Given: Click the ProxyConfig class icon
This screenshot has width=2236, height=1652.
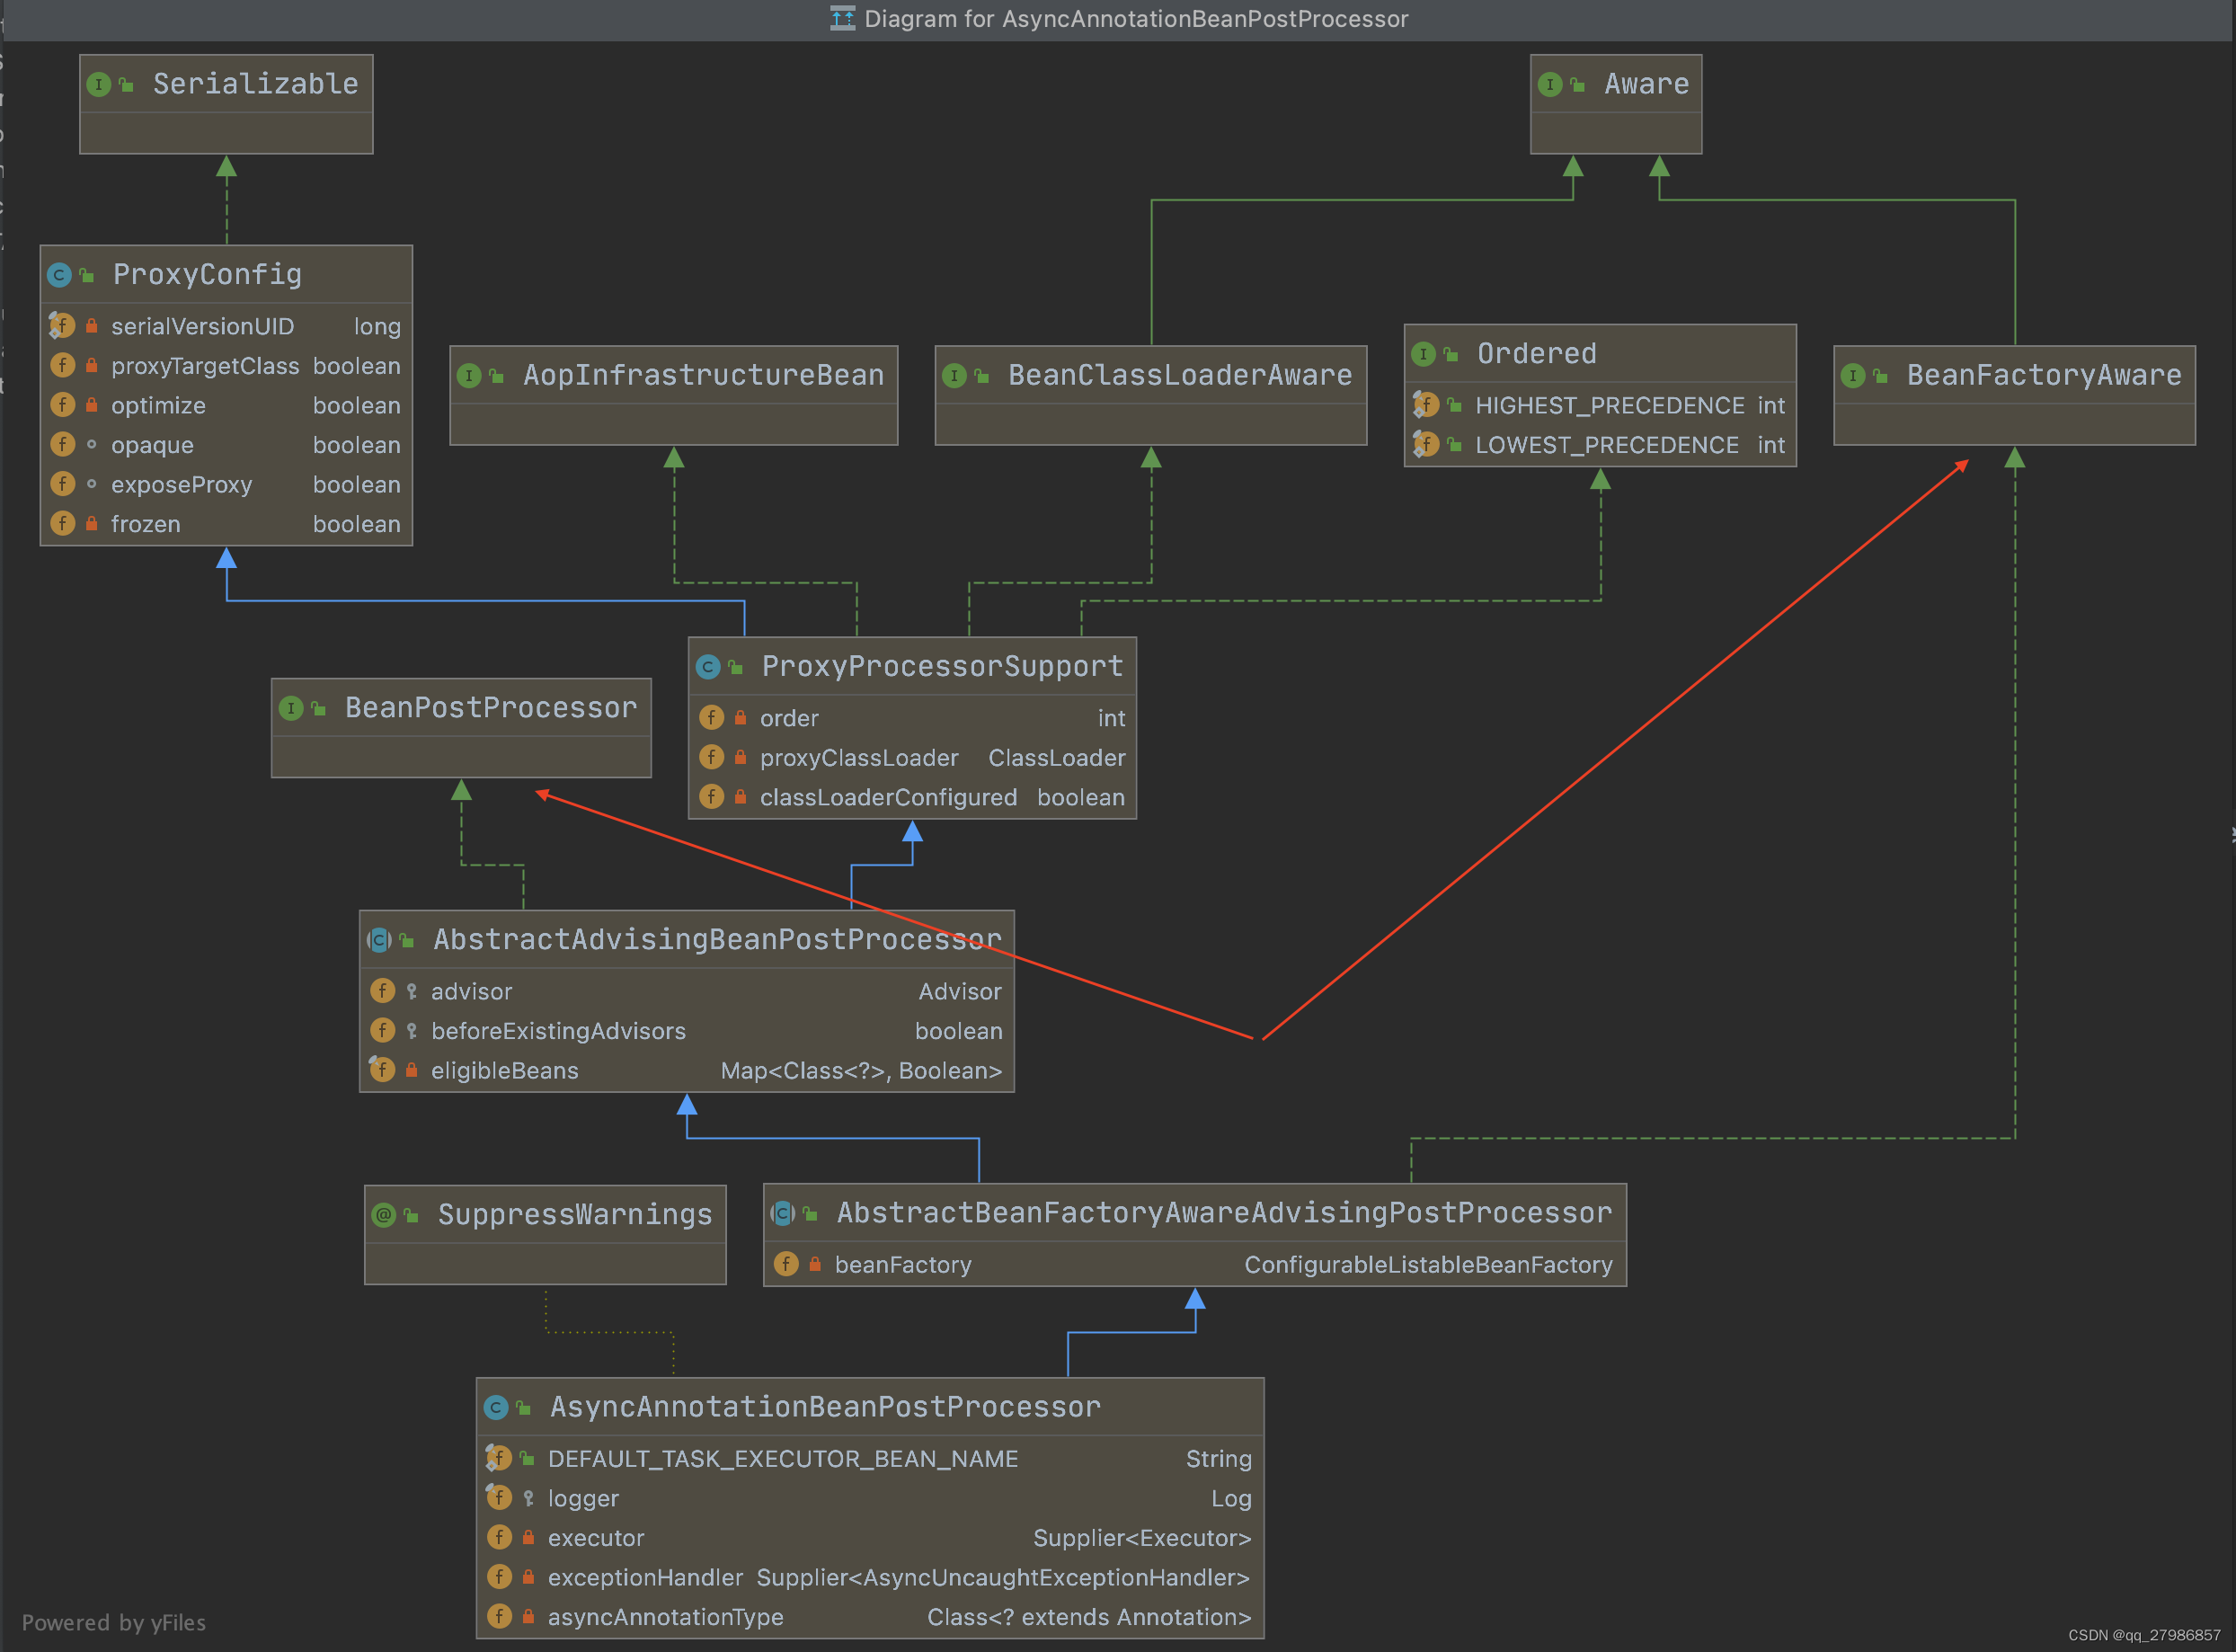Looking at the screenshot, I should [59, 275].
